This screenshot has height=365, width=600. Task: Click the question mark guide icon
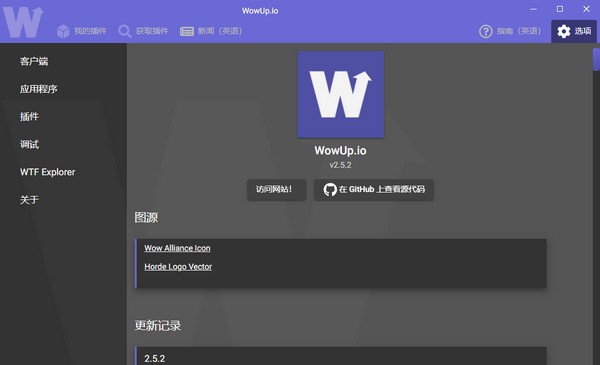point(486,31)
